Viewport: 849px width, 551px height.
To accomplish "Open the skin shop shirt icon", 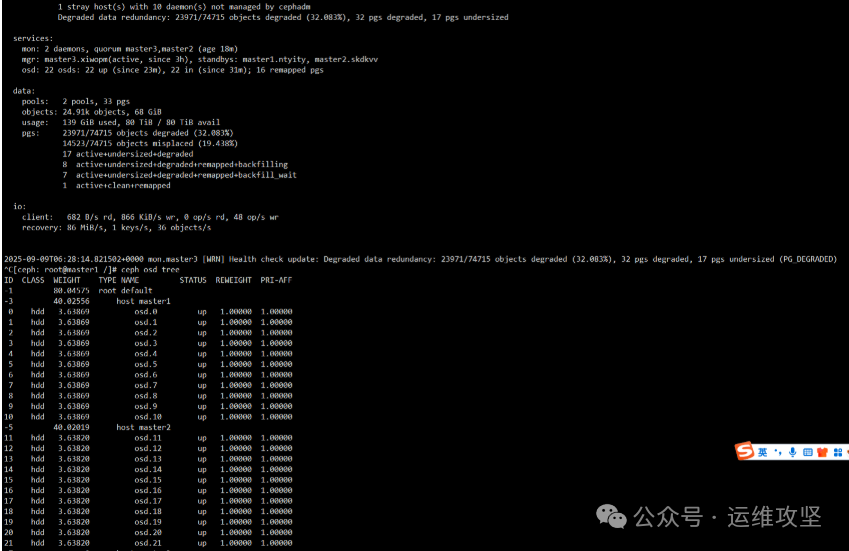I will click(822, 452).
